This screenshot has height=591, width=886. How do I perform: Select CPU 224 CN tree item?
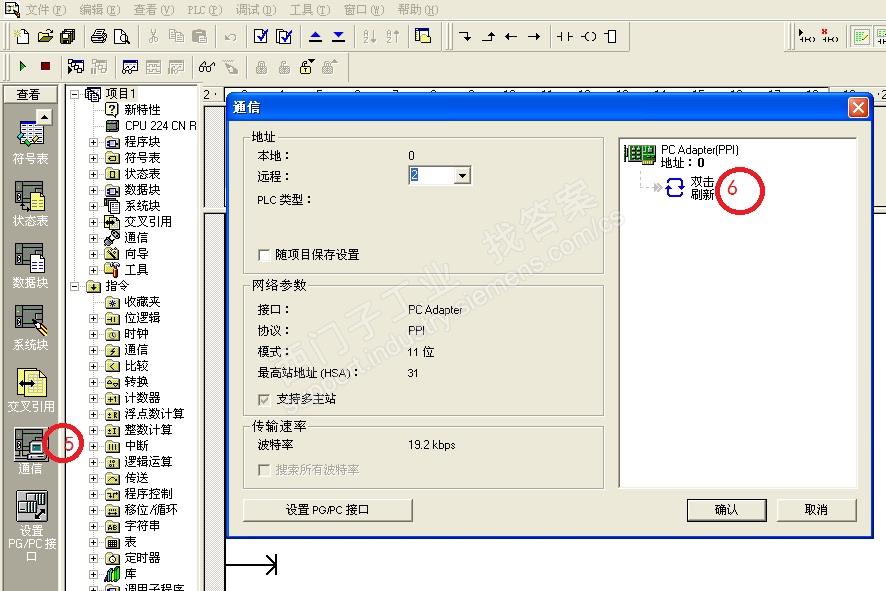(x=160, y=126)
